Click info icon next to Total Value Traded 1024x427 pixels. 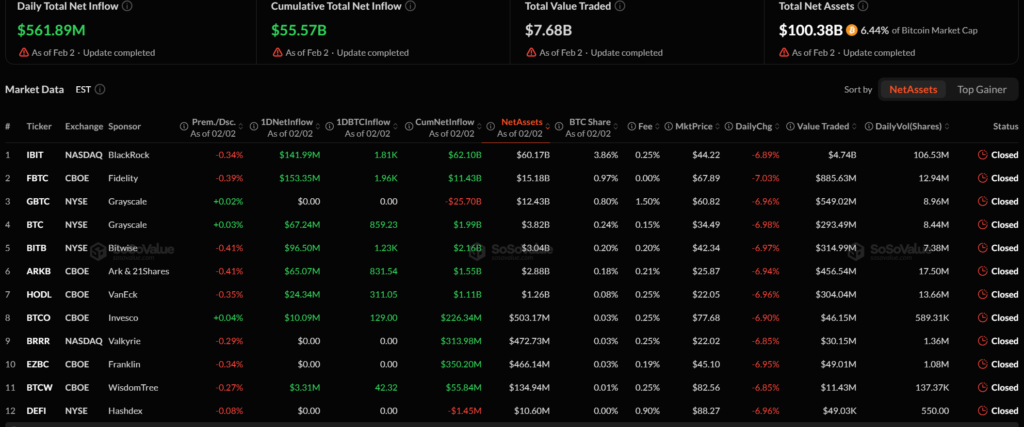620,6
